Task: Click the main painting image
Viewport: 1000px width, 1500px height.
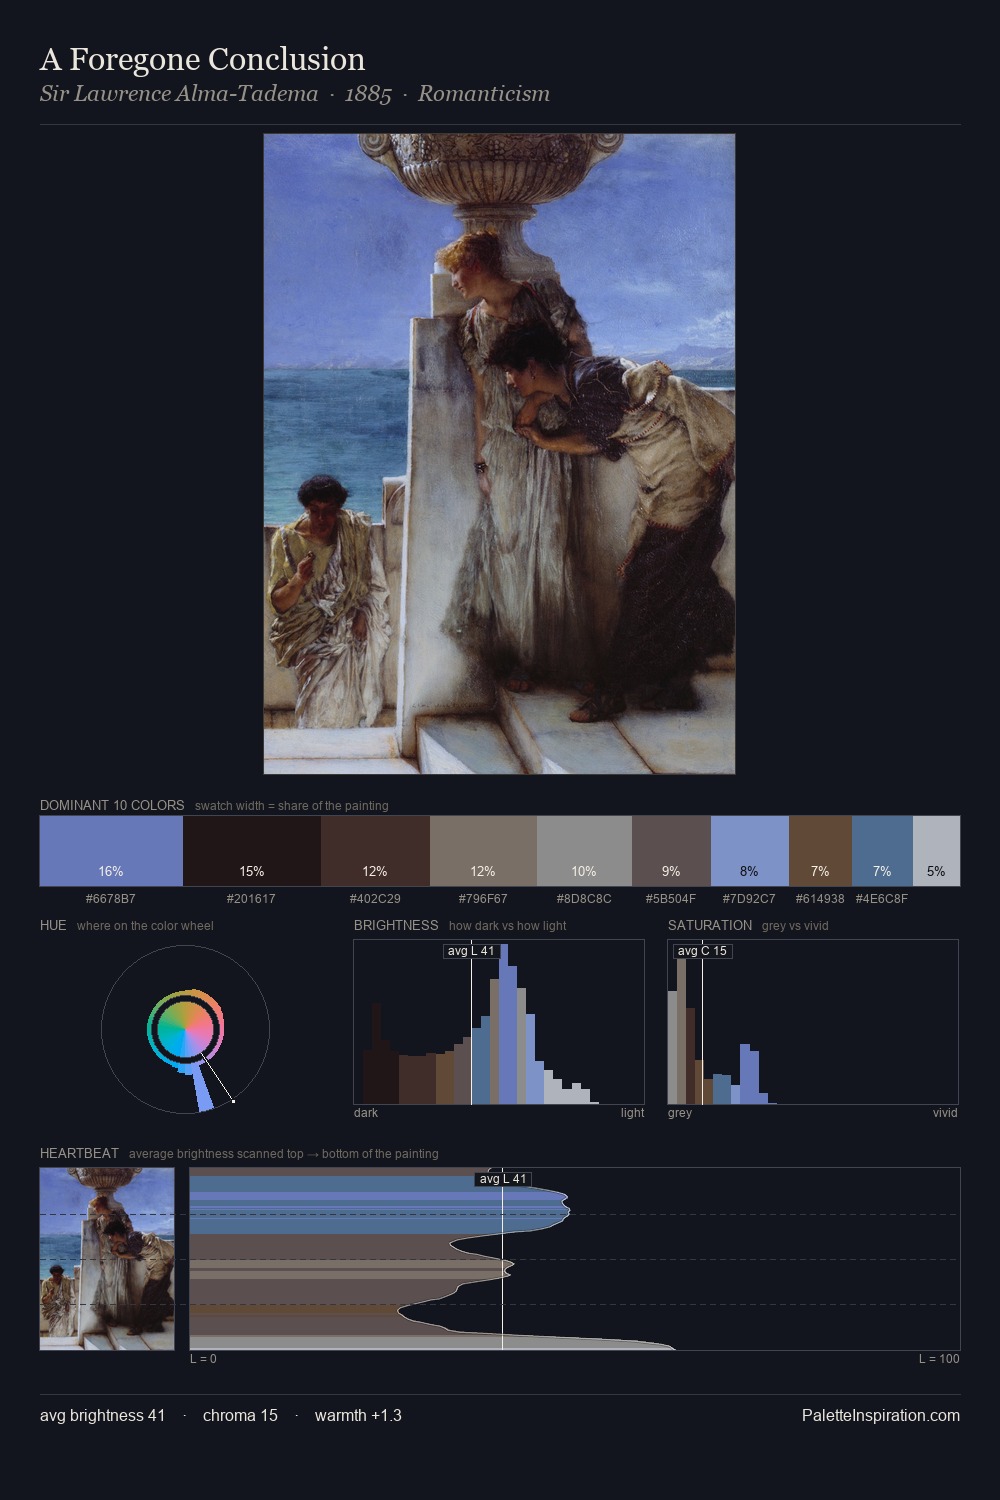Action: point(499,454)
